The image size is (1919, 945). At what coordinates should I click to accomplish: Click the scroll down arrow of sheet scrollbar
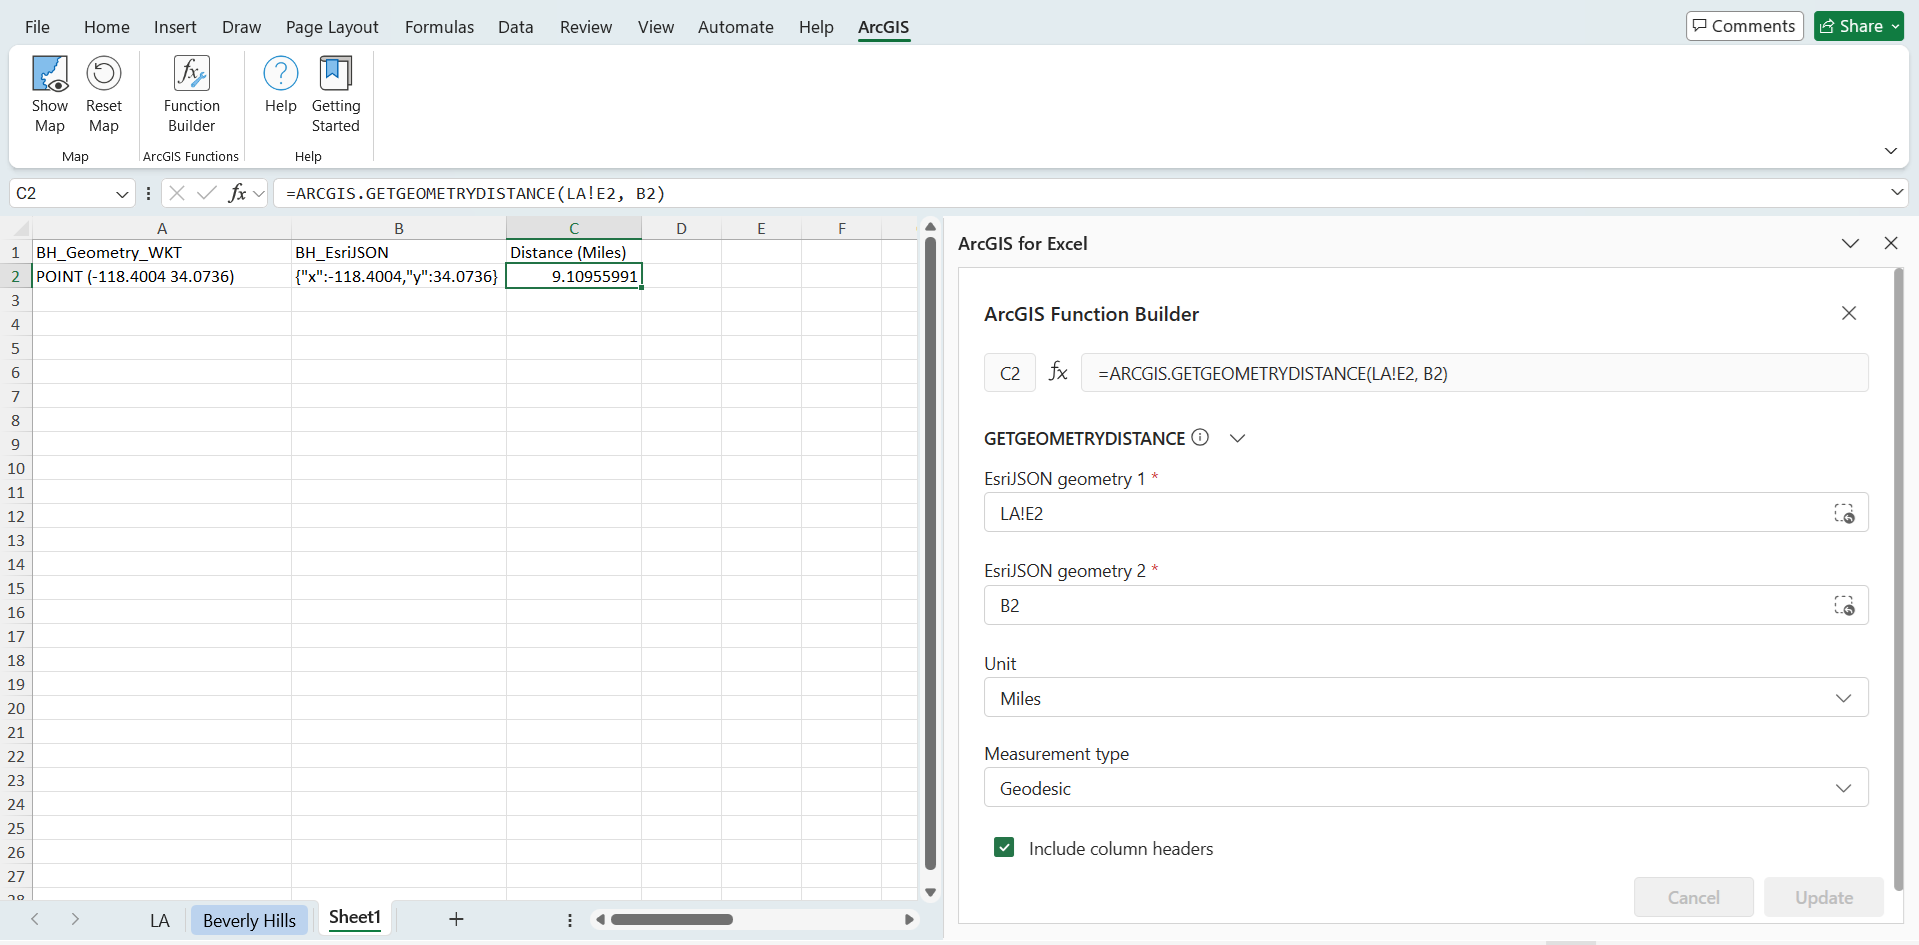pyautogui.click(x=930, y=892)
